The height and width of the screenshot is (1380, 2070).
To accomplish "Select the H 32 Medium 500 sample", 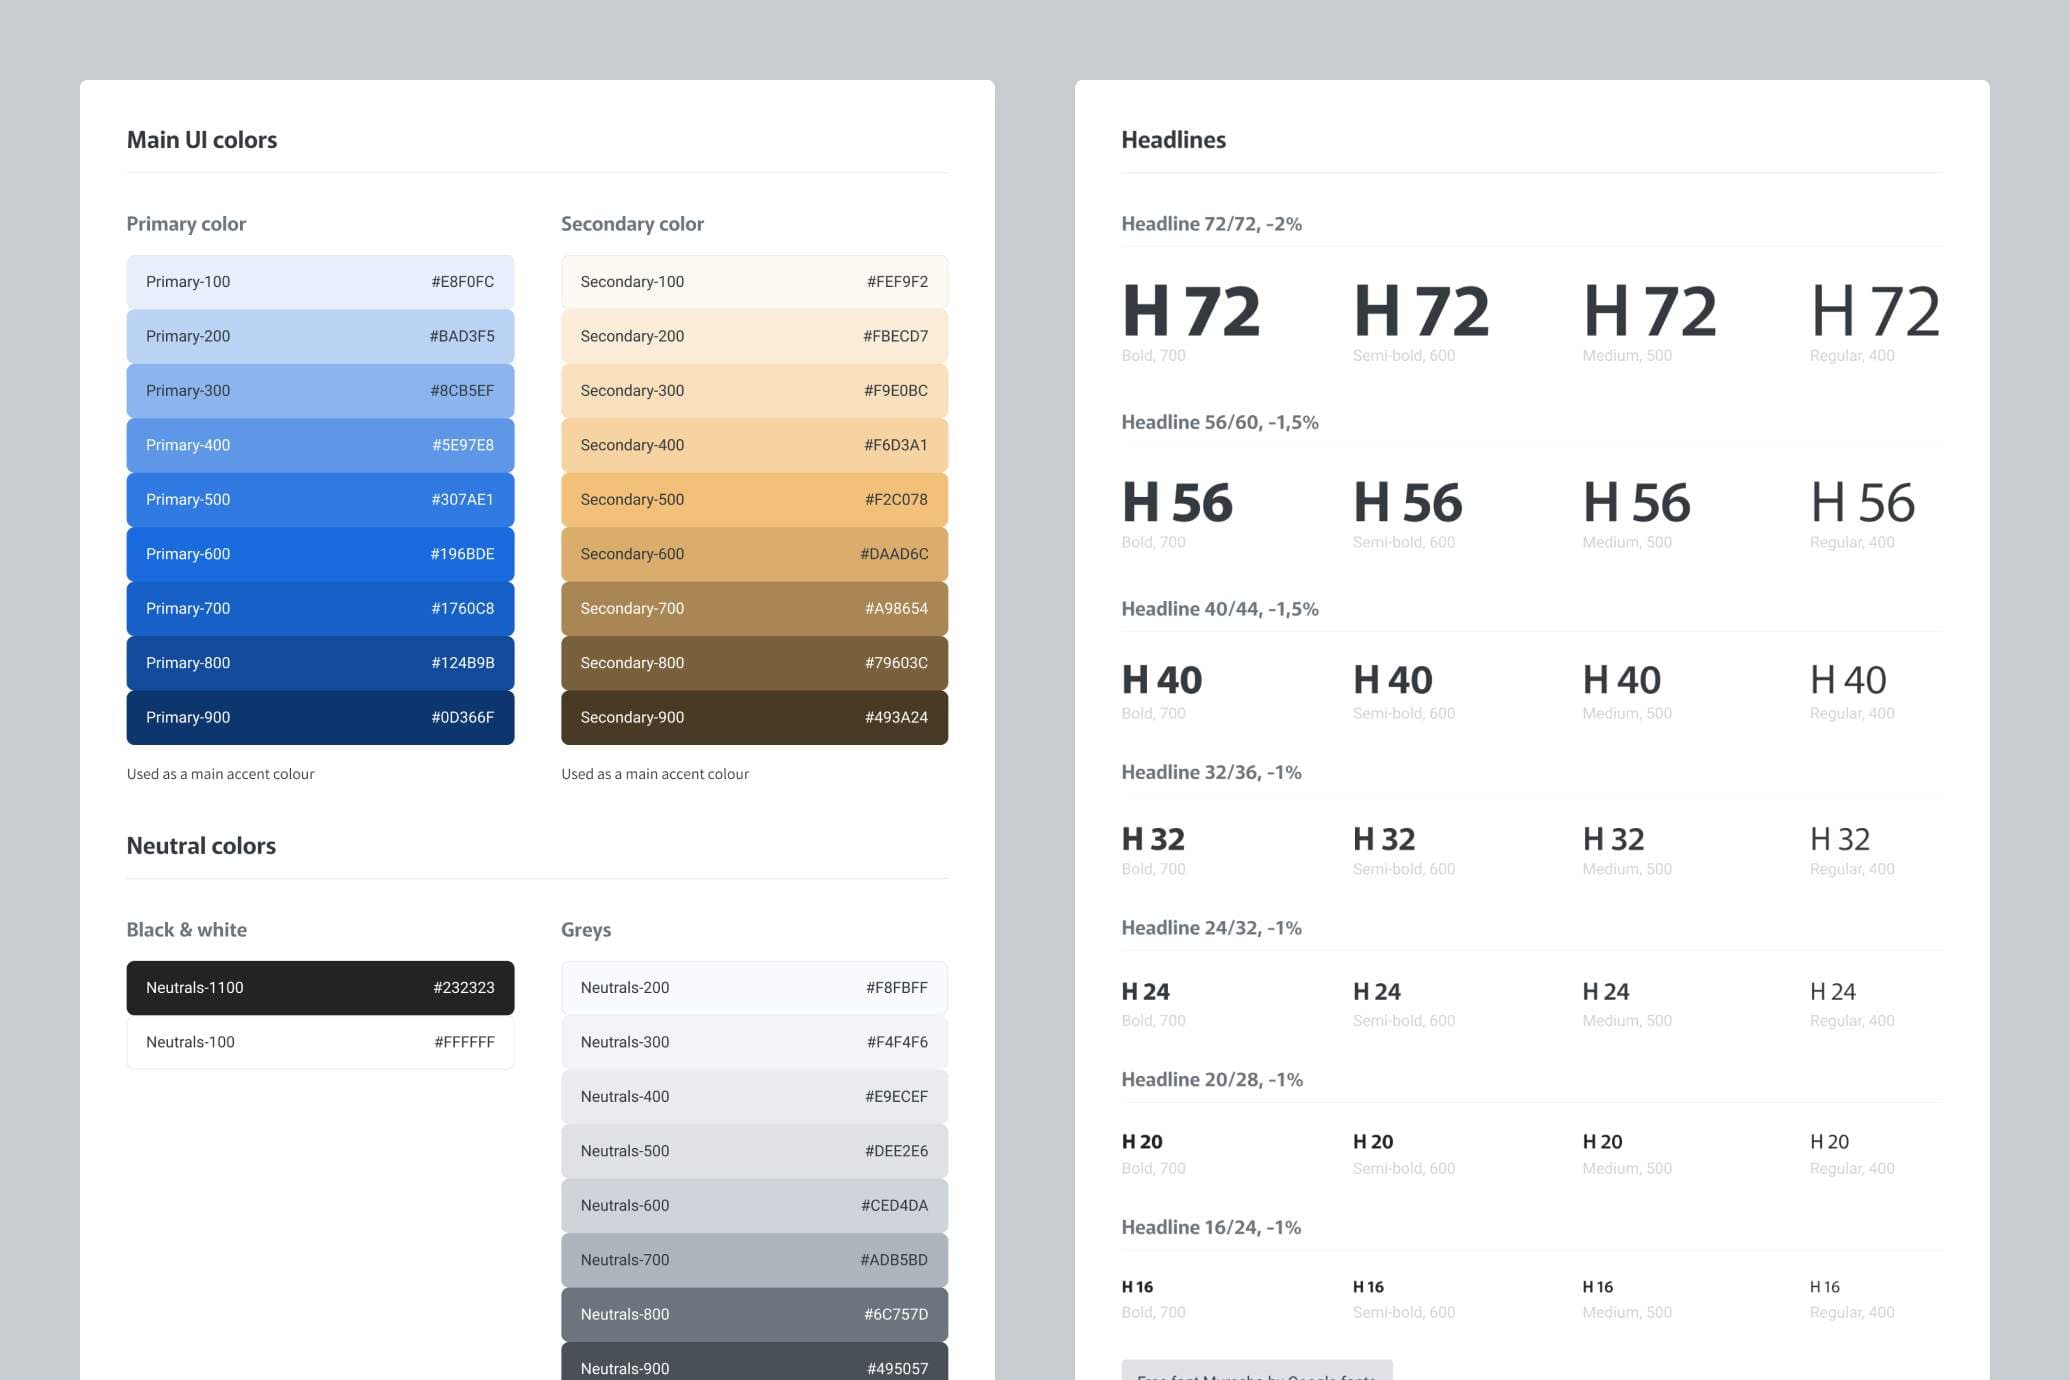I will (1612, 839).
